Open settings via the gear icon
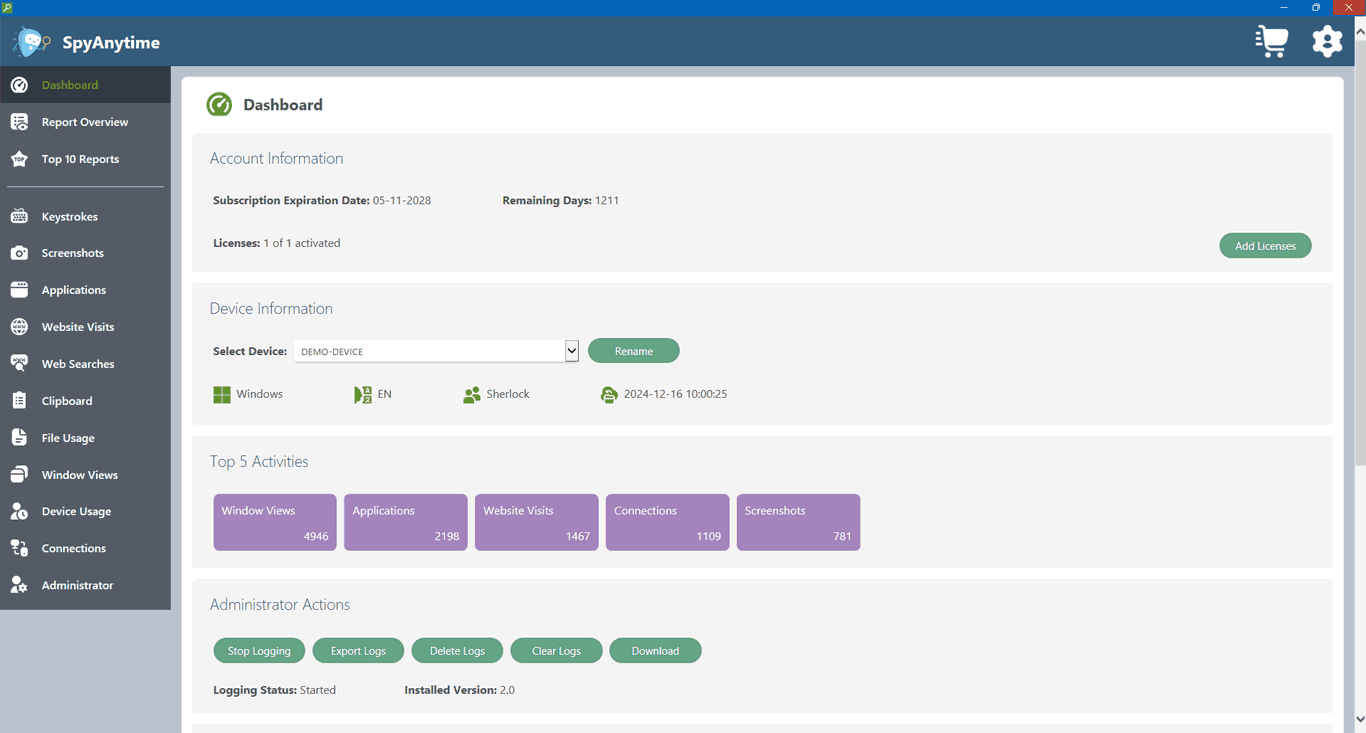Viewport: 1366px width, 733px height. (x=1327, y=41)
